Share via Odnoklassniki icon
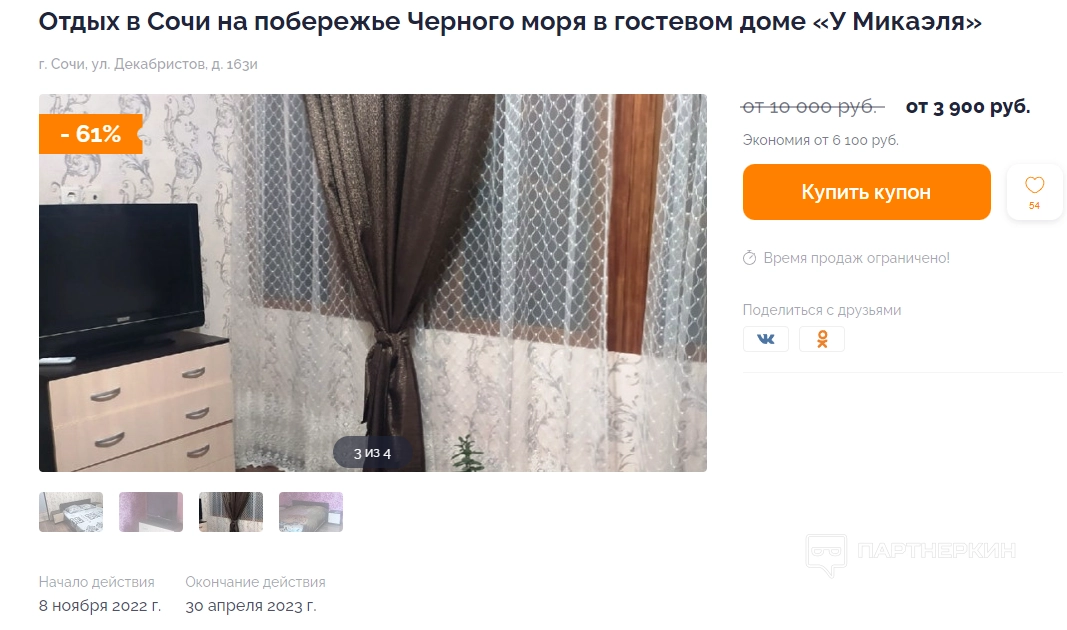The height and width of the screenshot is (630, 1067). pos(822,339)
